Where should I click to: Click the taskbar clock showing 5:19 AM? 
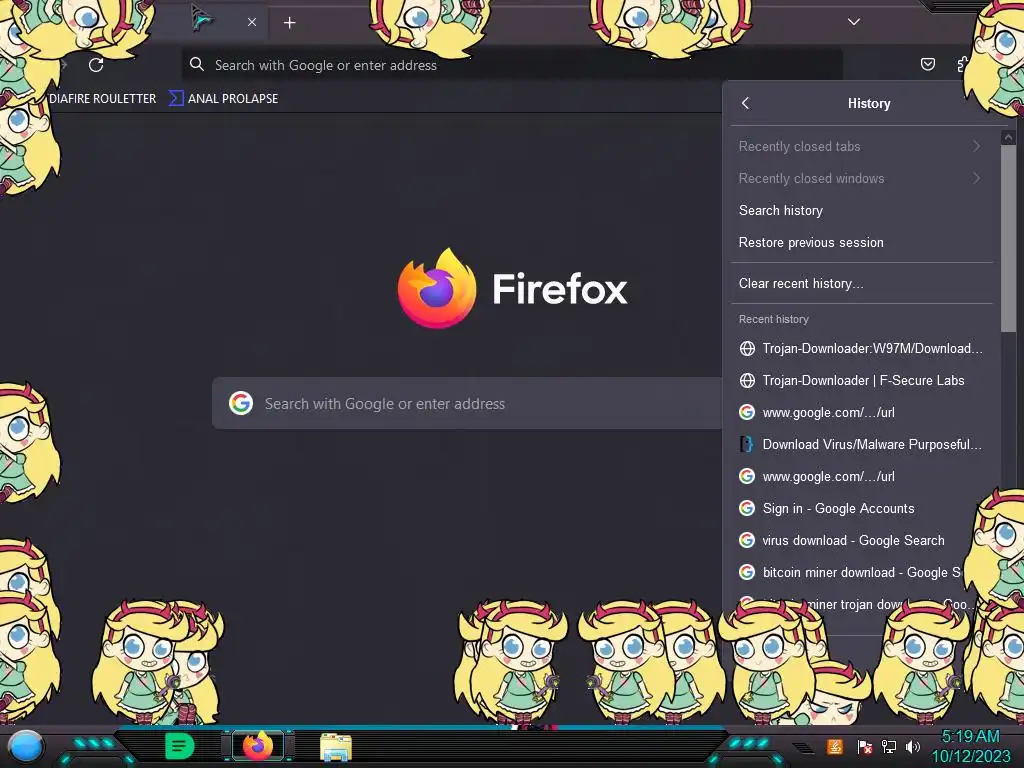click(970, 746)
